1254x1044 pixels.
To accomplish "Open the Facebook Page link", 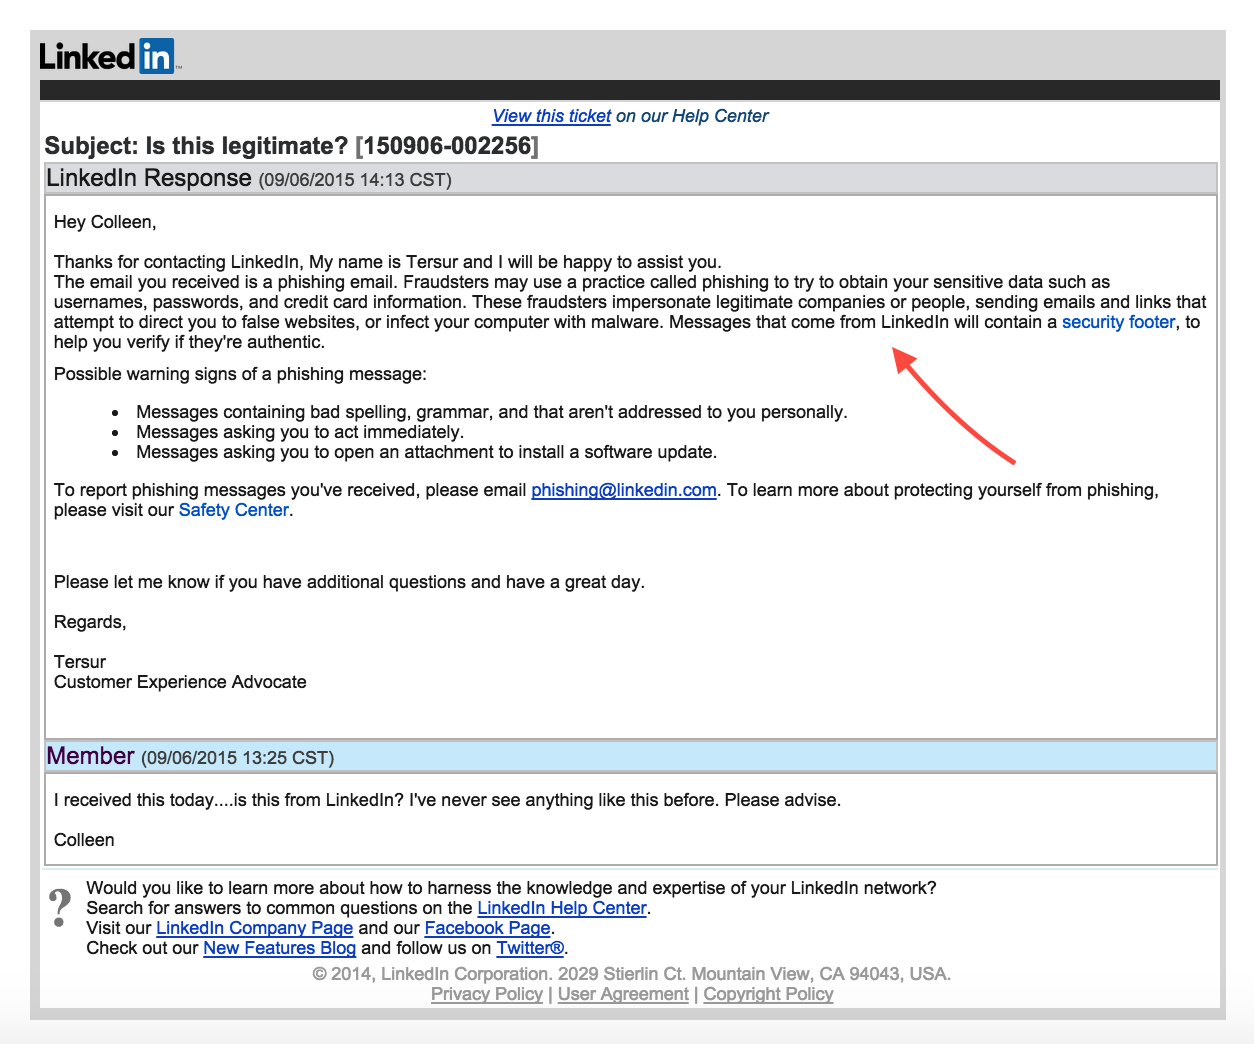I will [488, 928].
